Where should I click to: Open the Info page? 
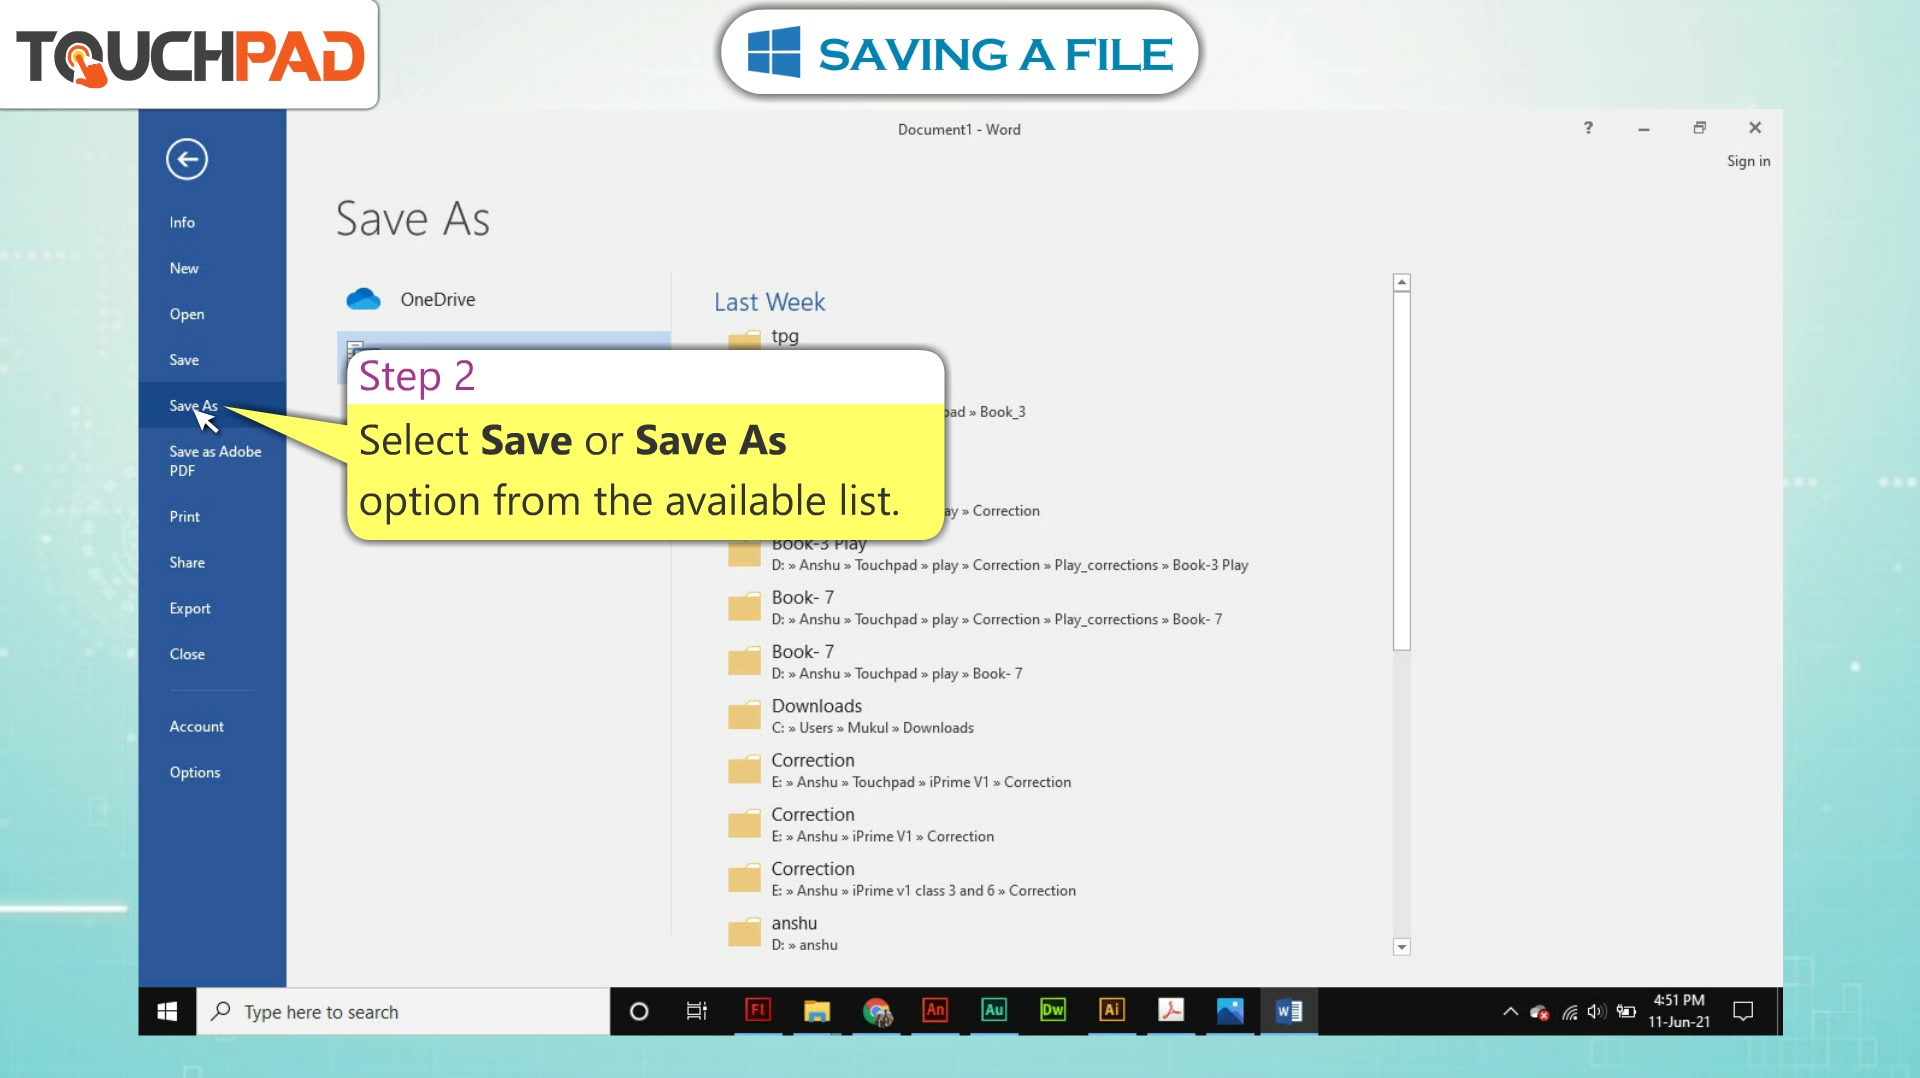[182, 222]
